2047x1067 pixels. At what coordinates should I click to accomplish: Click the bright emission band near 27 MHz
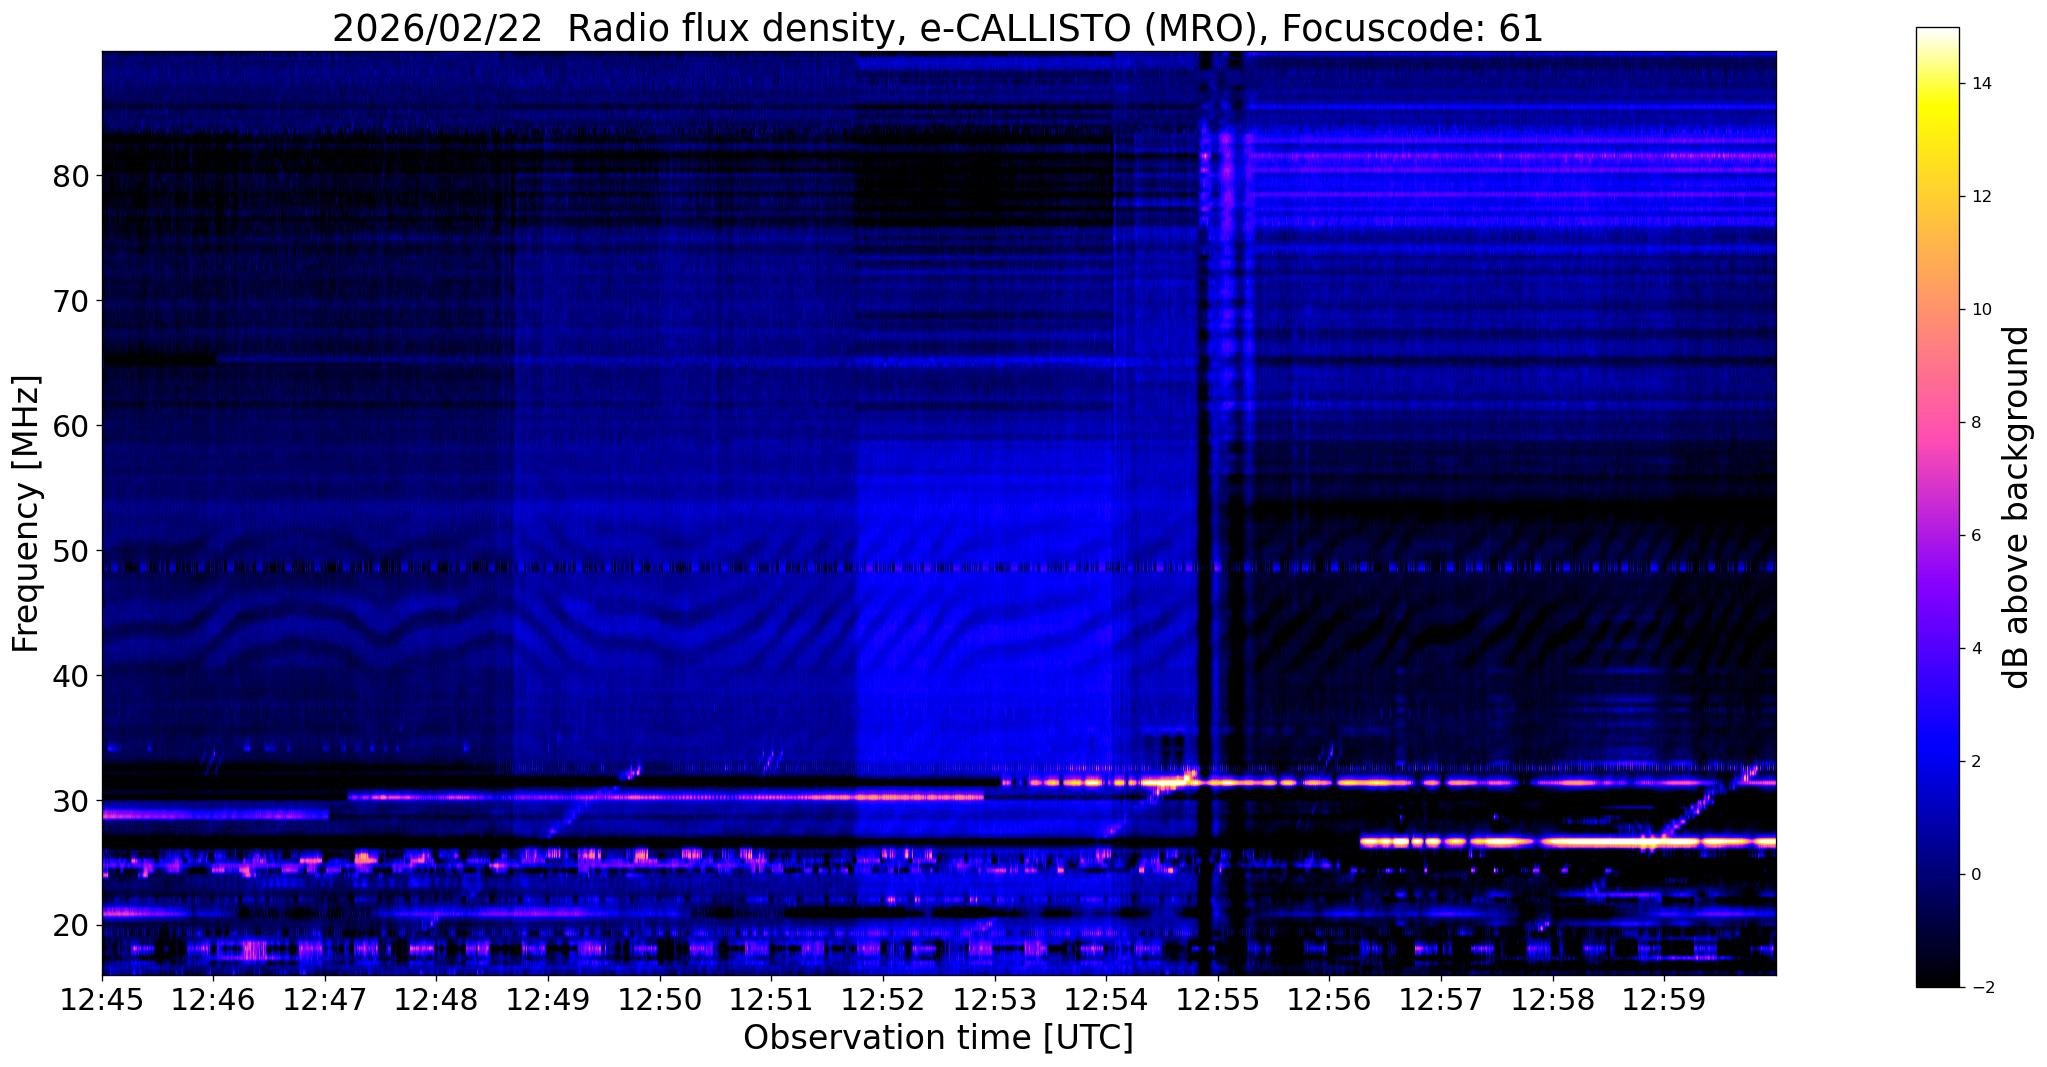coord(1568,842)
